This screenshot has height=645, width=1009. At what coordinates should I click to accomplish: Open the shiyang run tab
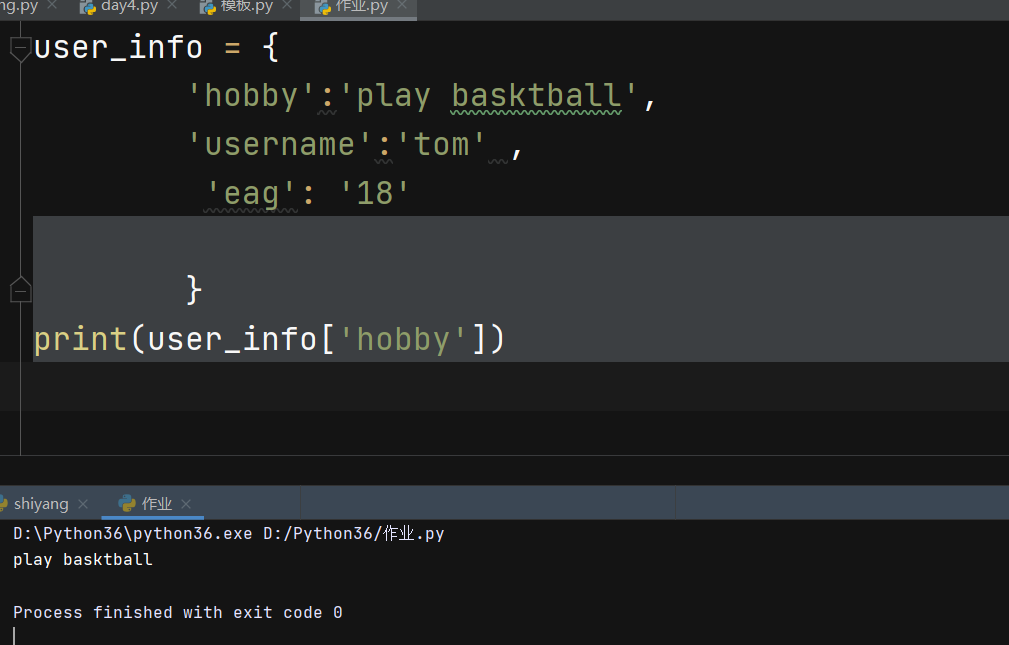[x=41, y=504]
